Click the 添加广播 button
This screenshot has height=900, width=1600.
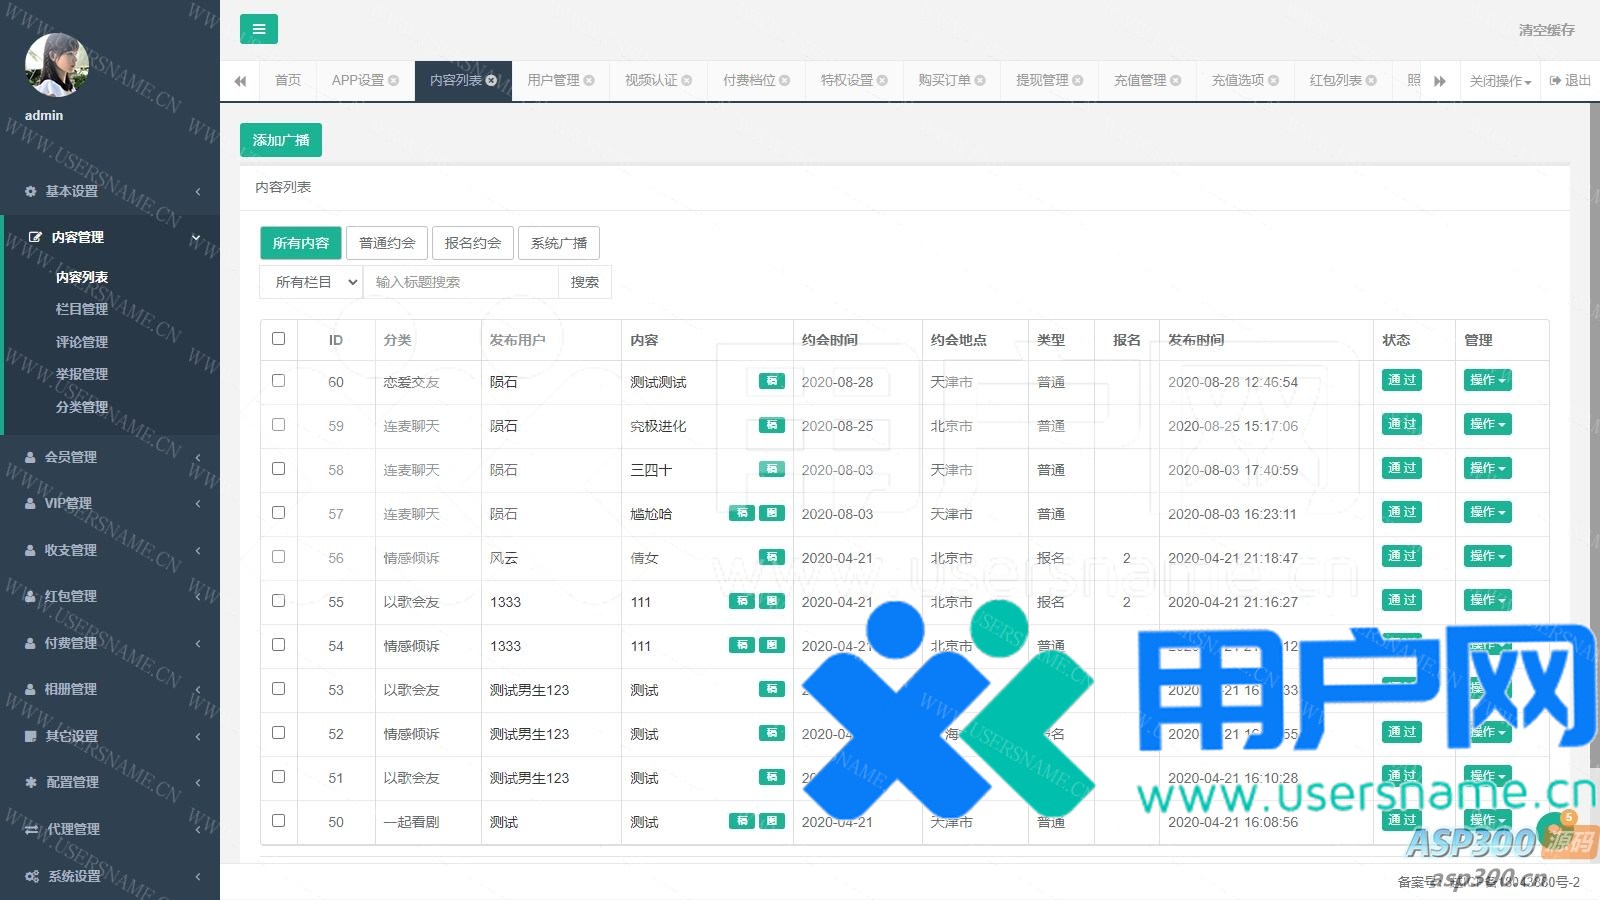pos(280,140)
